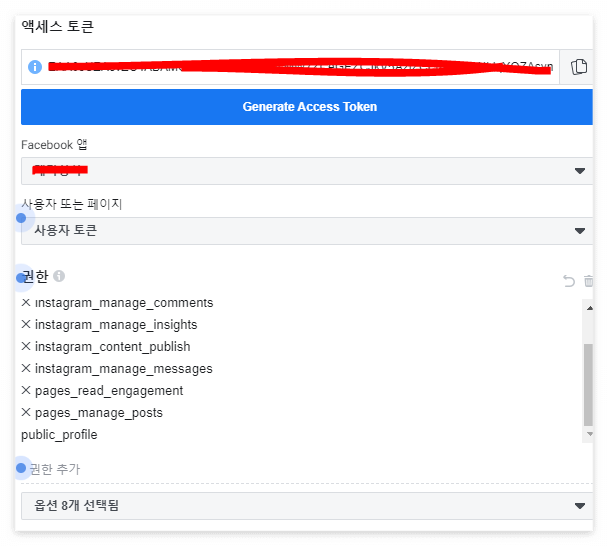
Task: Click the 권한 추가 label
Action: coord(55,469)
